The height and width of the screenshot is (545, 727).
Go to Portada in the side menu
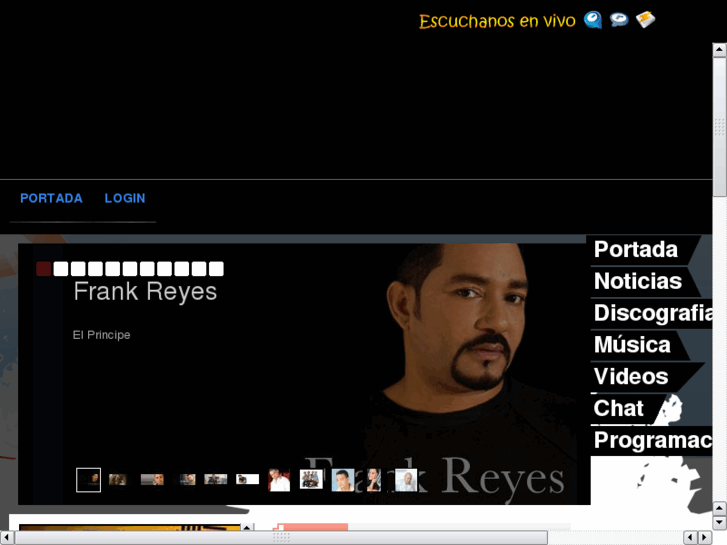(x=636, y=250)
